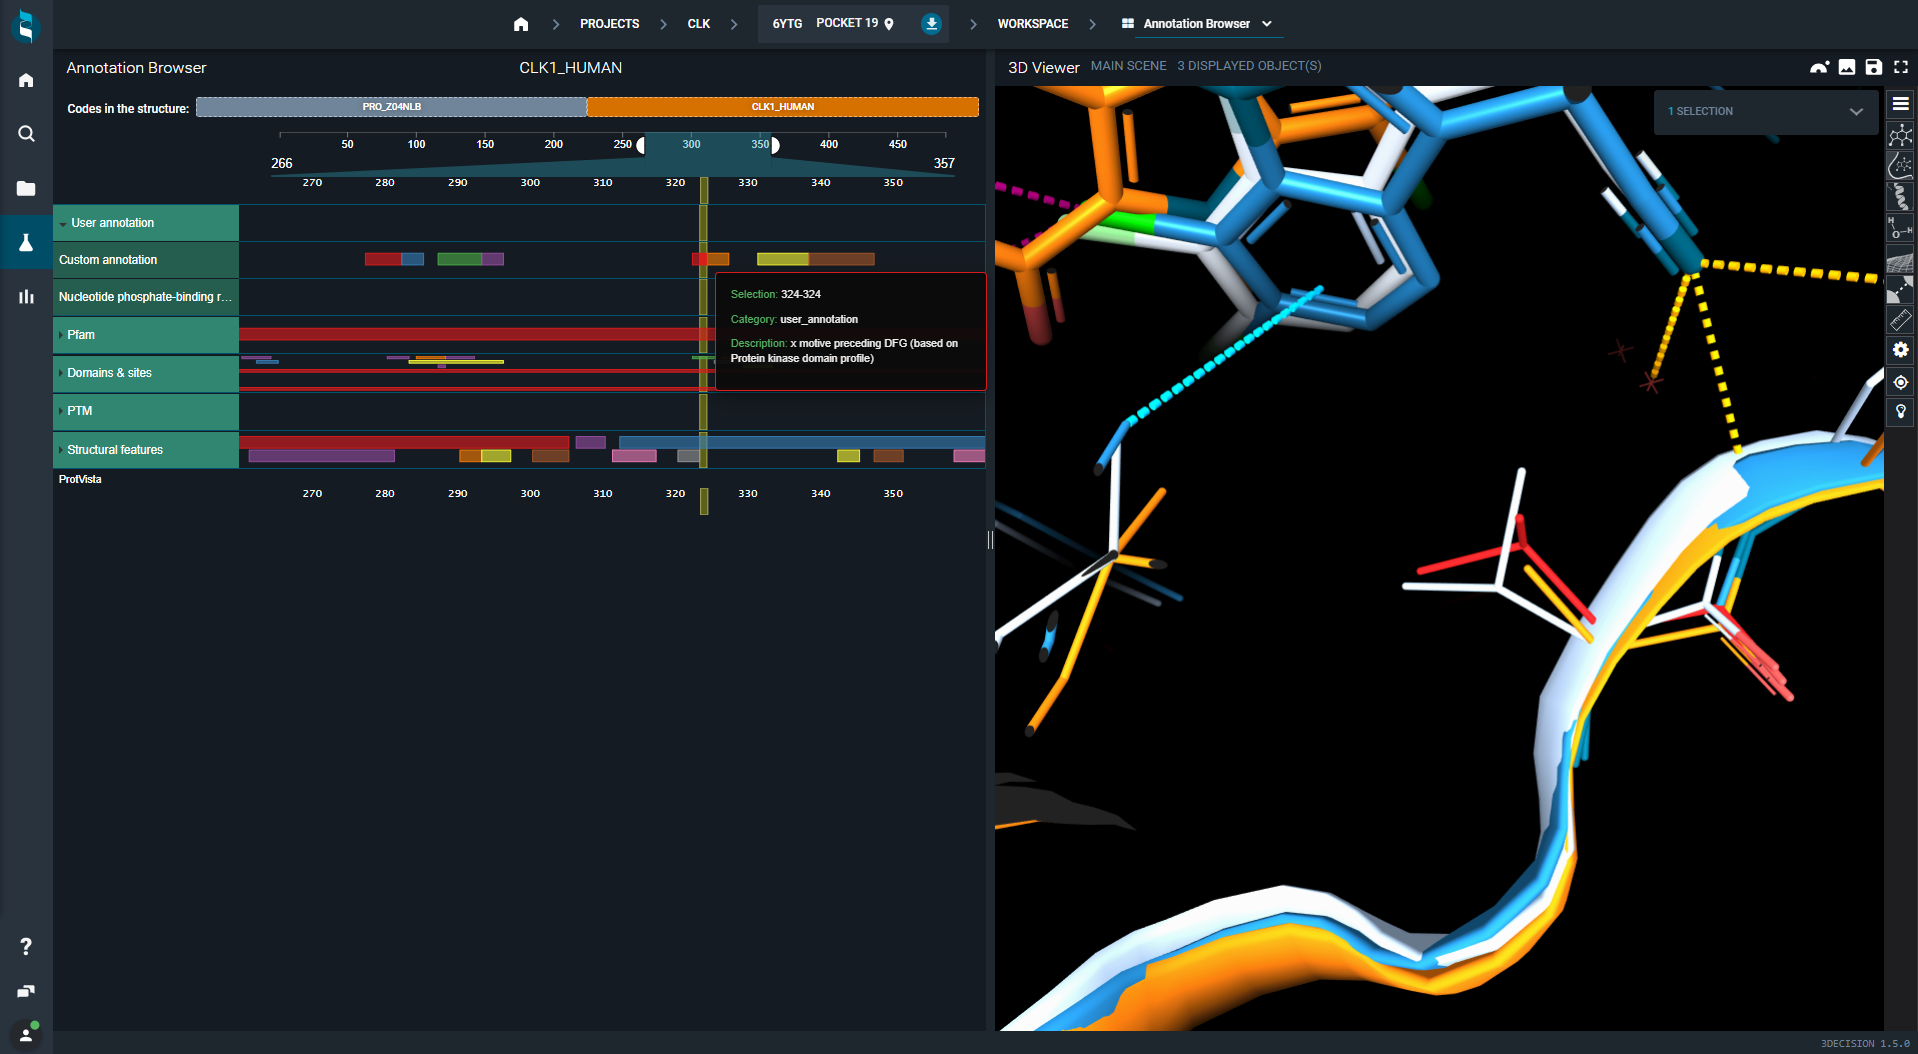Open POCKET 19 breadcrumb
Screen dimensions: 1918x1054
pyautogui.click(x=847, y=23)
